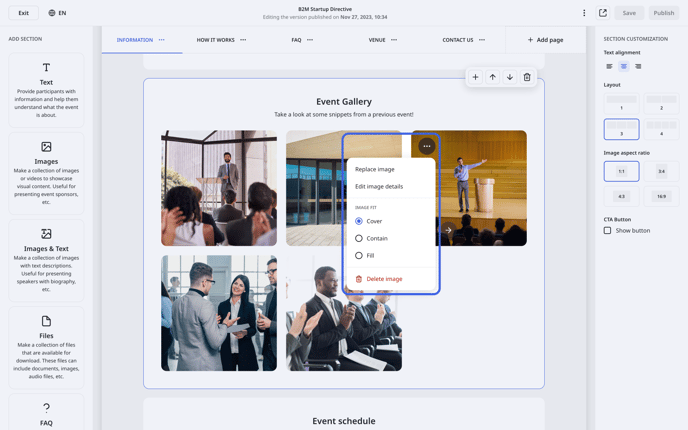Move the gallery section up
The width and height of the screenshot is (688, 430).
[x=492, y=77]
